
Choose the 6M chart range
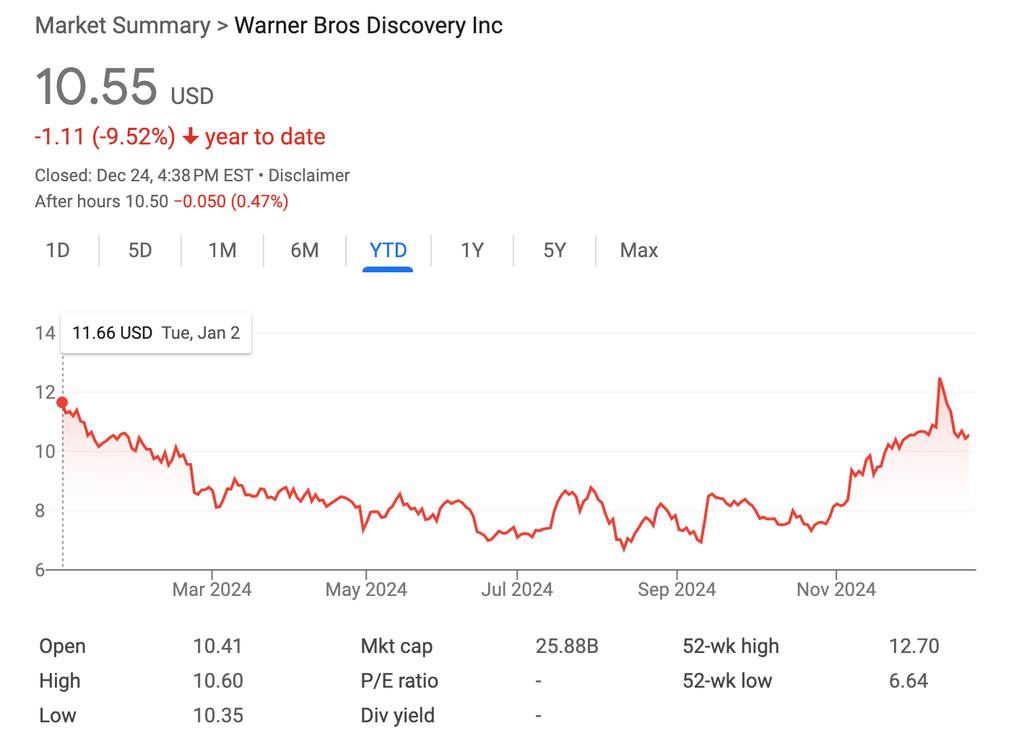(x=304, y=250)
